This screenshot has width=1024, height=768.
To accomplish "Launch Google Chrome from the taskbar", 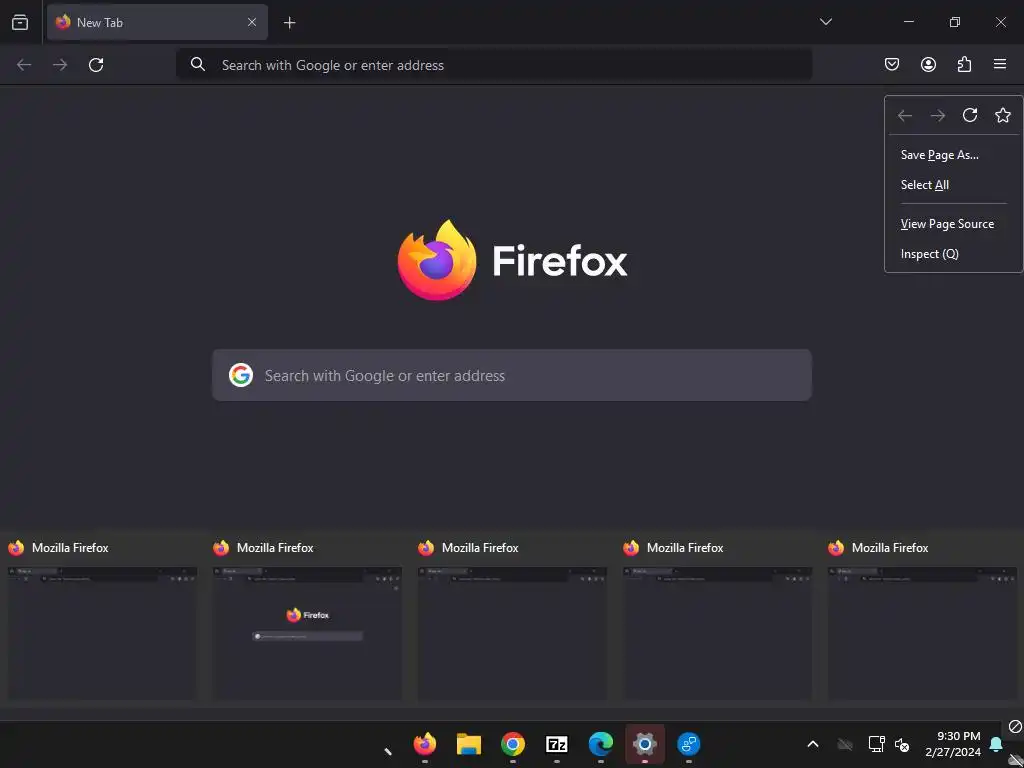I will [x=513, y=744].
